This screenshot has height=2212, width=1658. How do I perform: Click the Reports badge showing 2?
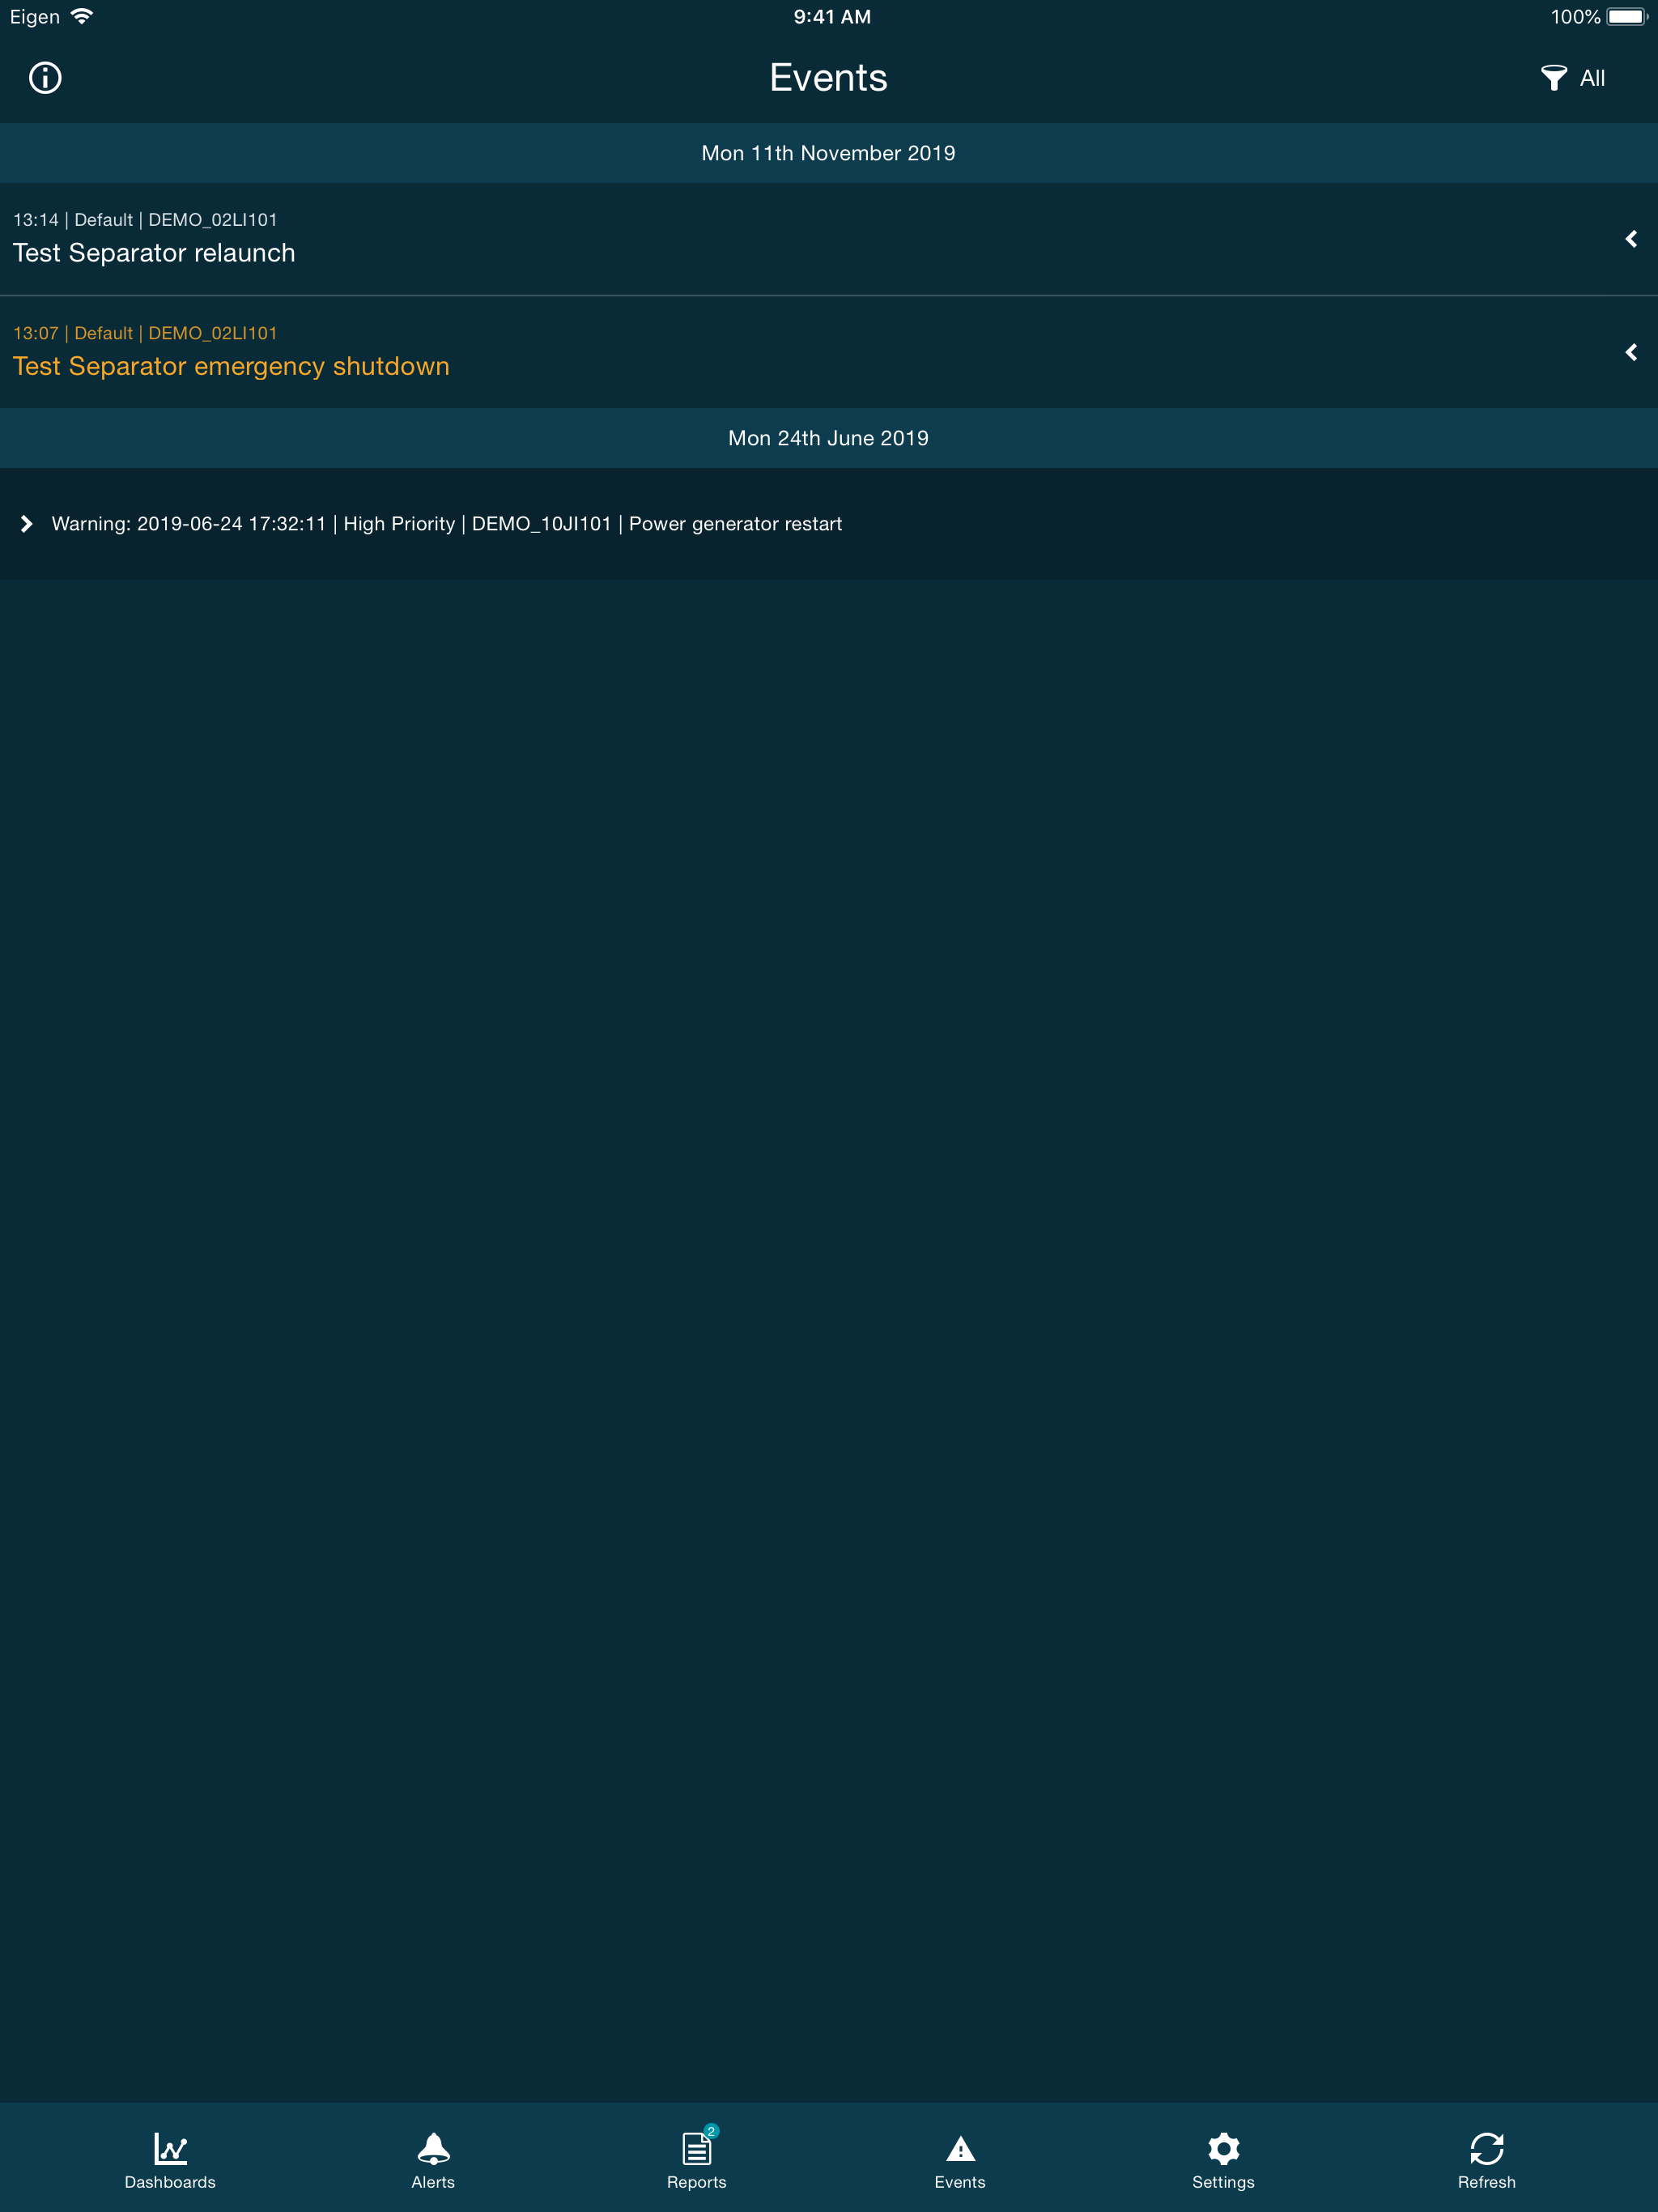[711, 2131]
